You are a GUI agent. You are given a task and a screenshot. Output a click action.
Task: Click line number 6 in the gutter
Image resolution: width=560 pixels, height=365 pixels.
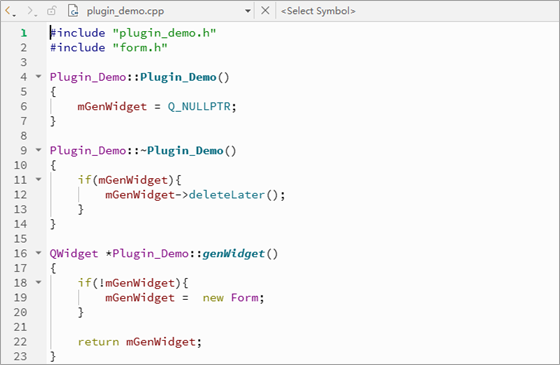pos(24,106)
